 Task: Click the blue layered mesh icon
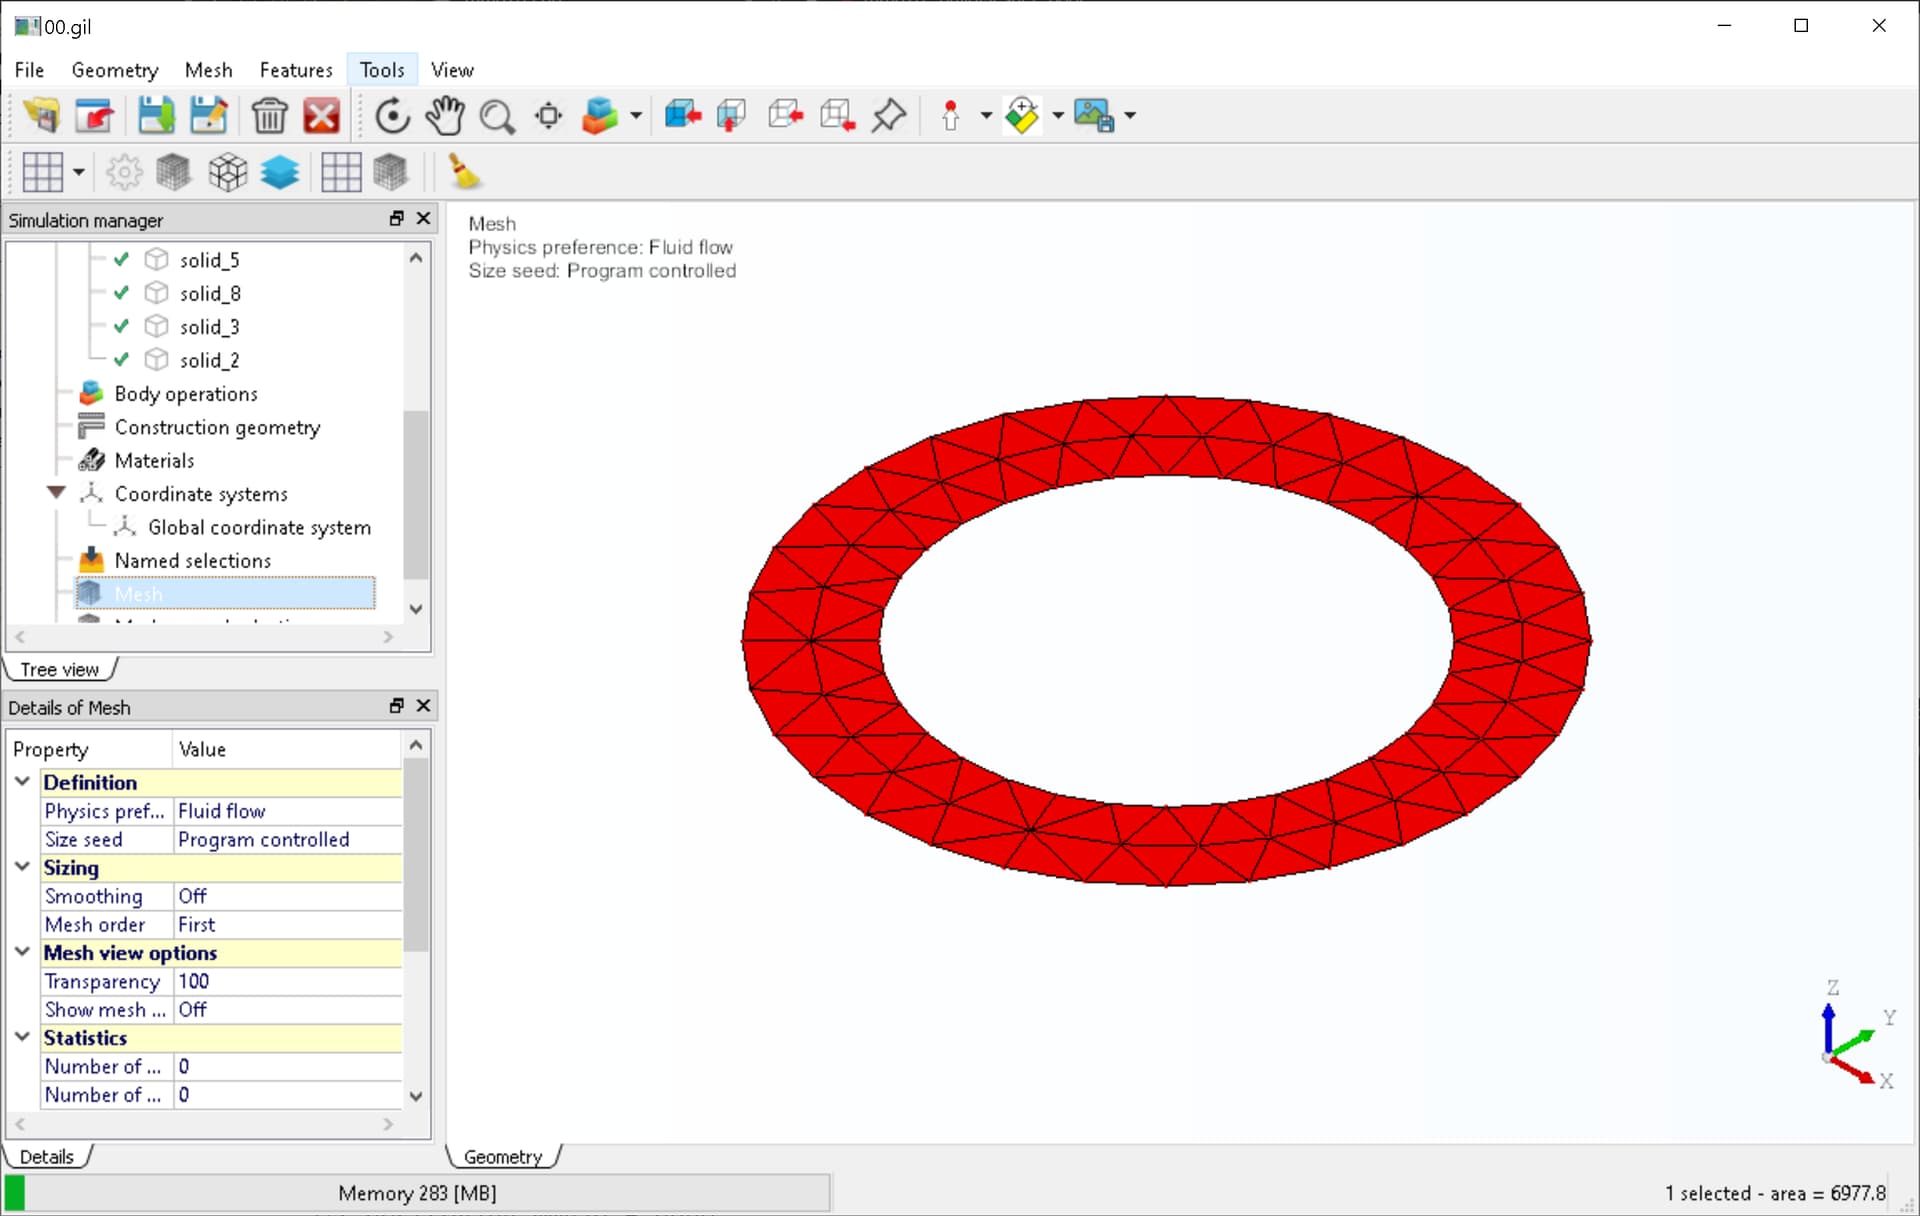[279, 172]
